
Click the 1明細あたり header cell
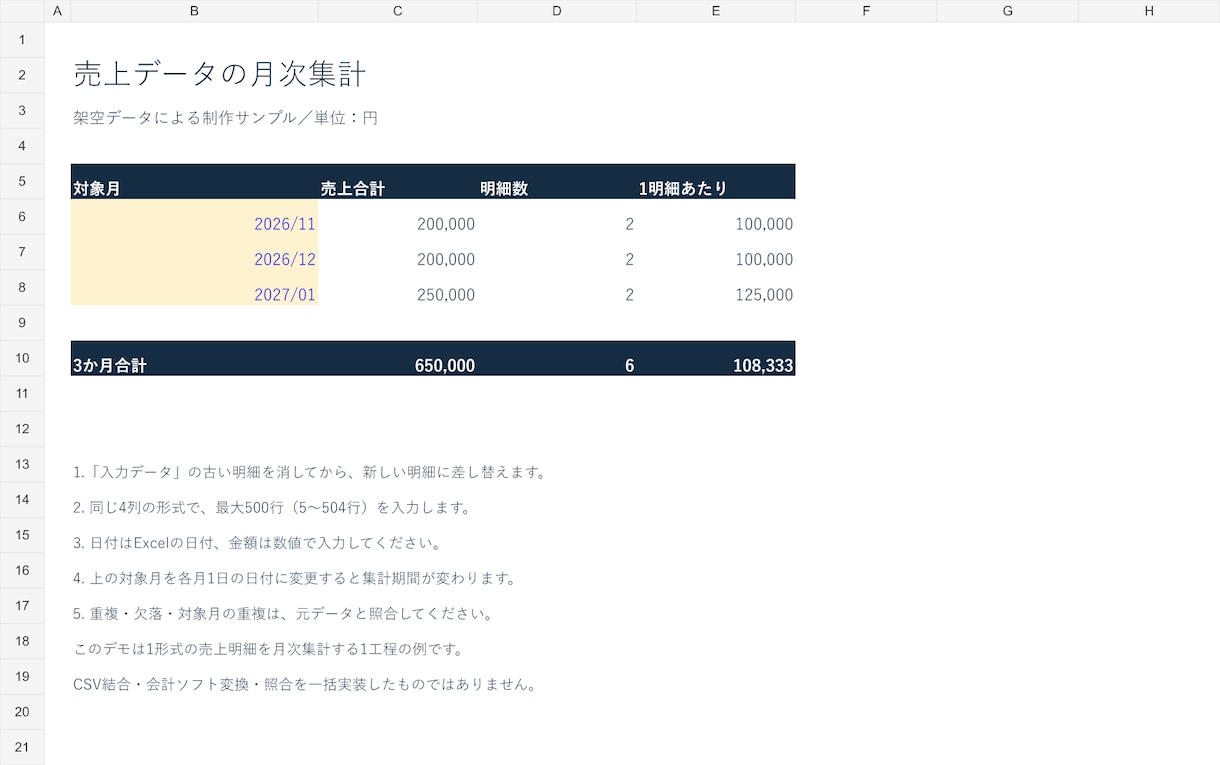(x=716, y=182)
